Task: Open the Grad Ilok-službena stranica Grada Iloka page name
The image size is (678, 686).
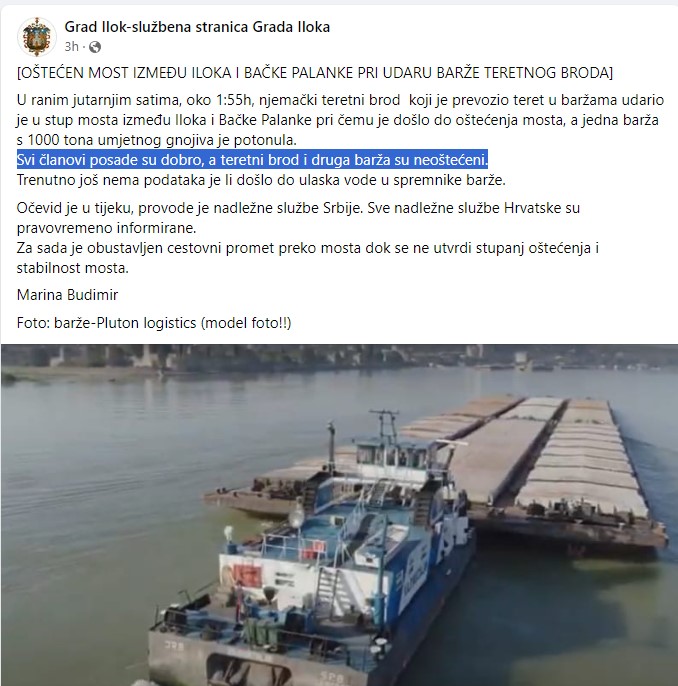Action: (197, 27)
